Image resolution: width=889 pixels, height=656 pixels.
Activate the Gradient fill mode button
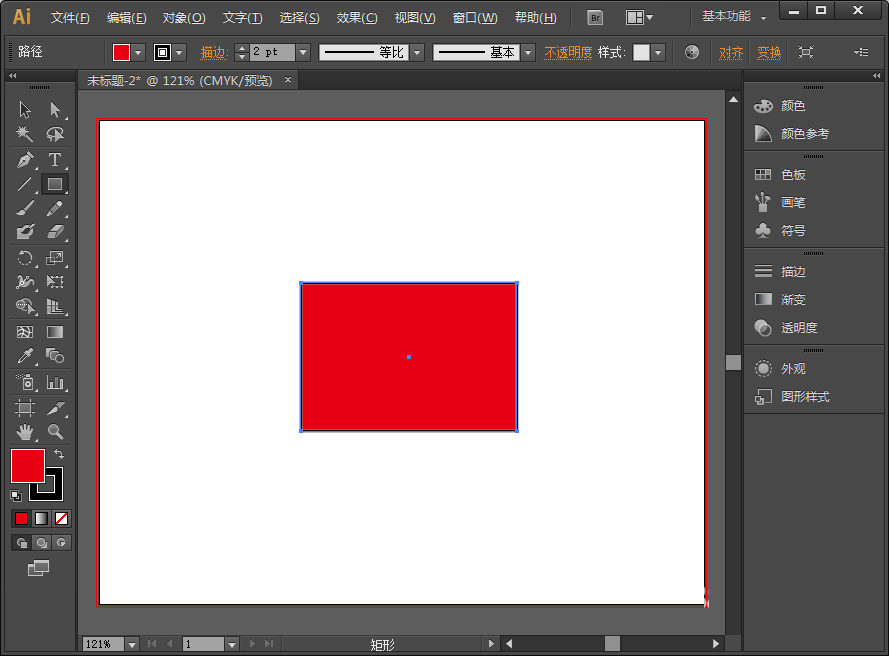point(41,518)
